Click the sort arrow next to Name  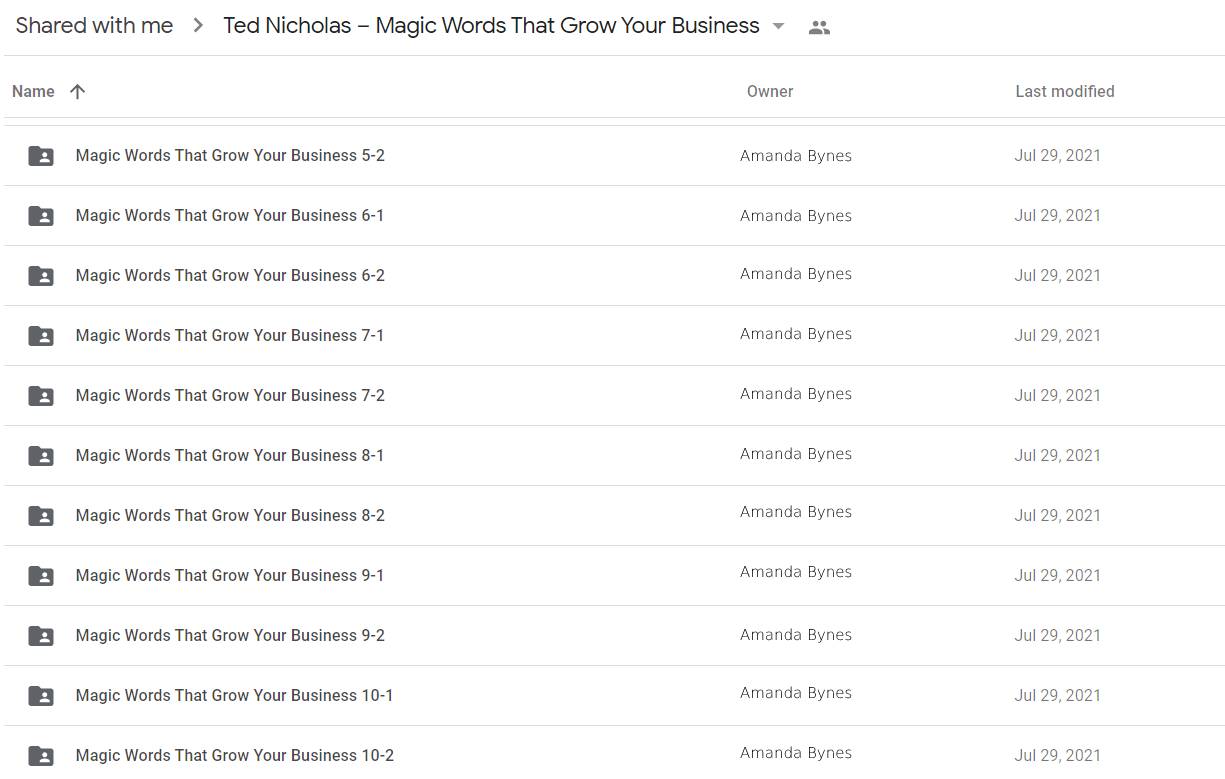point(76,91)
